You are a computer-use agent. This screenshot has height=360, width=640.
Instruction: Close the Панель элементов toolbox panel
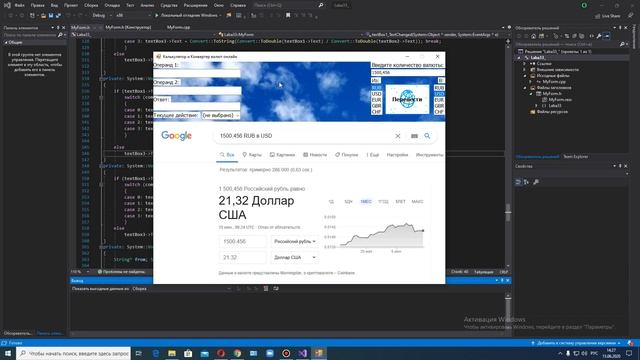pyautogui.click(x=63, y=28)
